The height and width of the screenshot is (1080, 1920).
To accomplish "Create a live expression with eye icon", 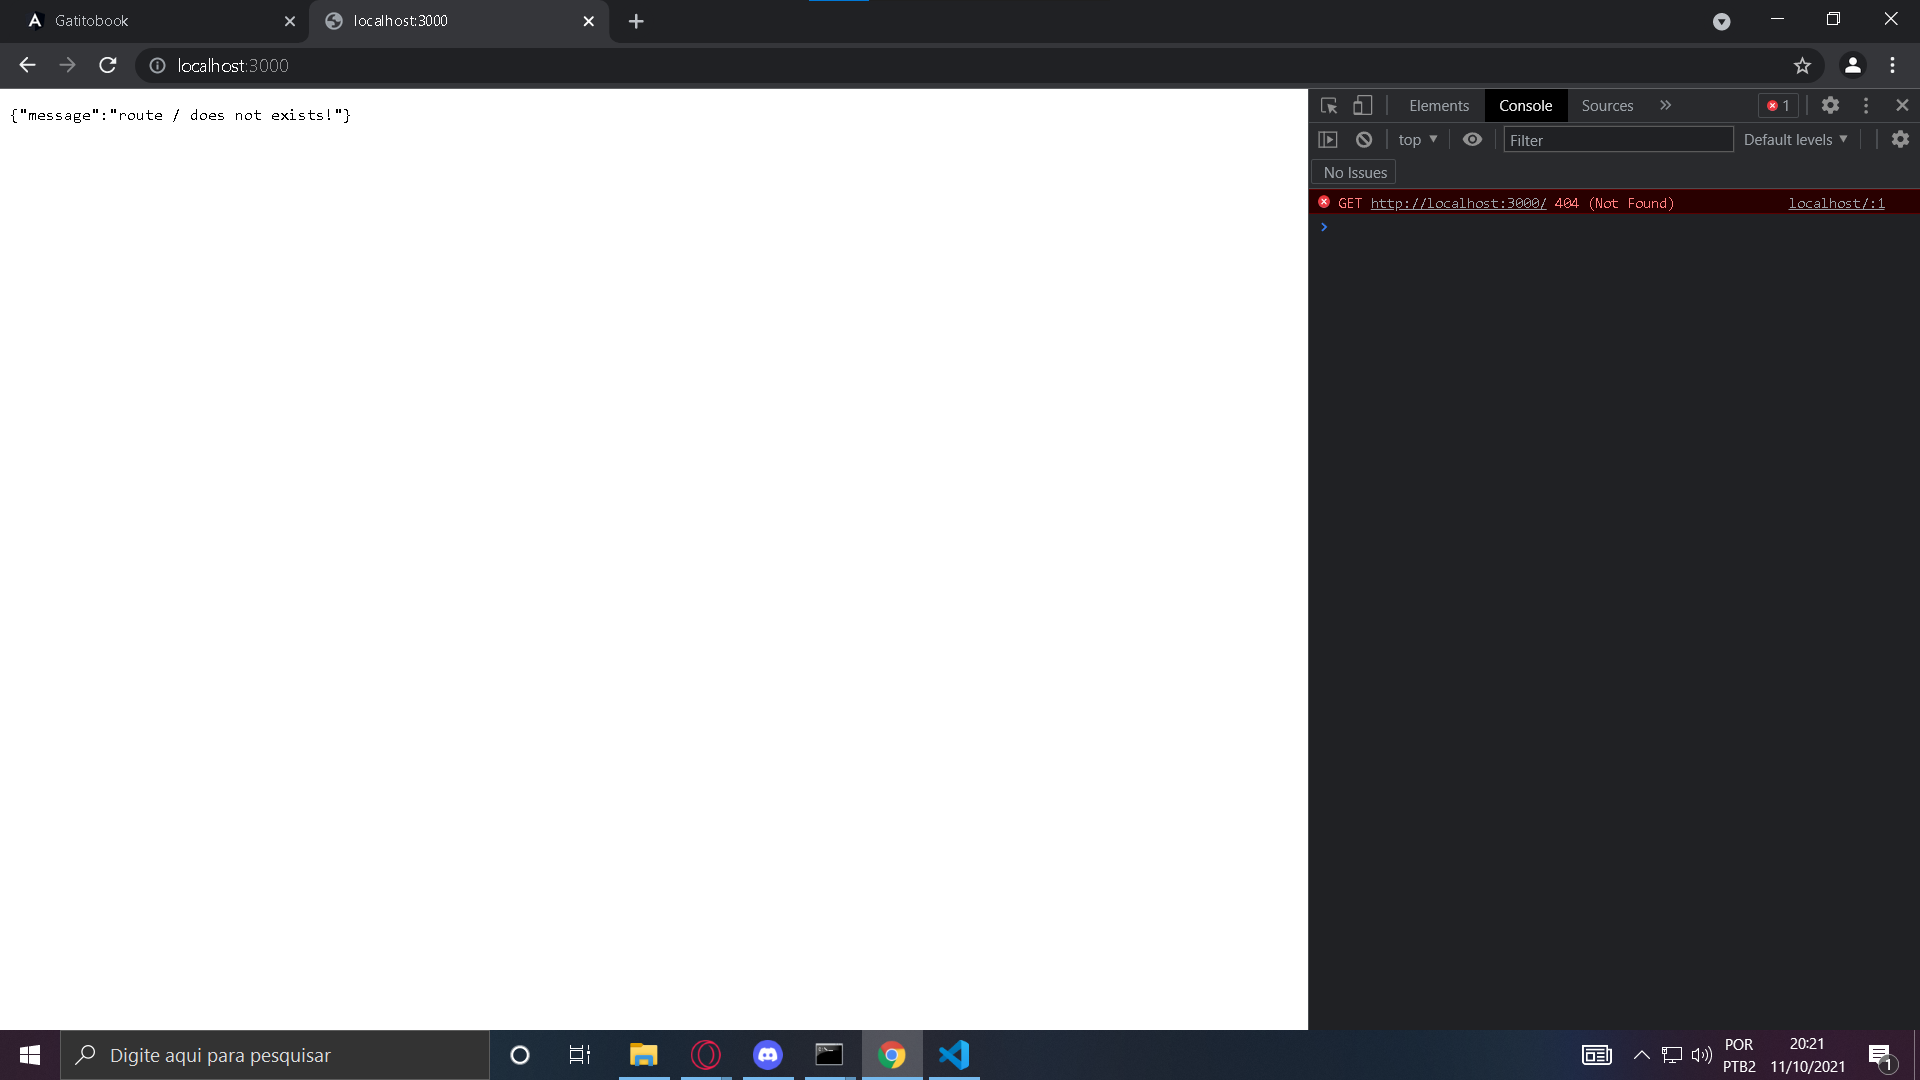I will click(1472, 139).
